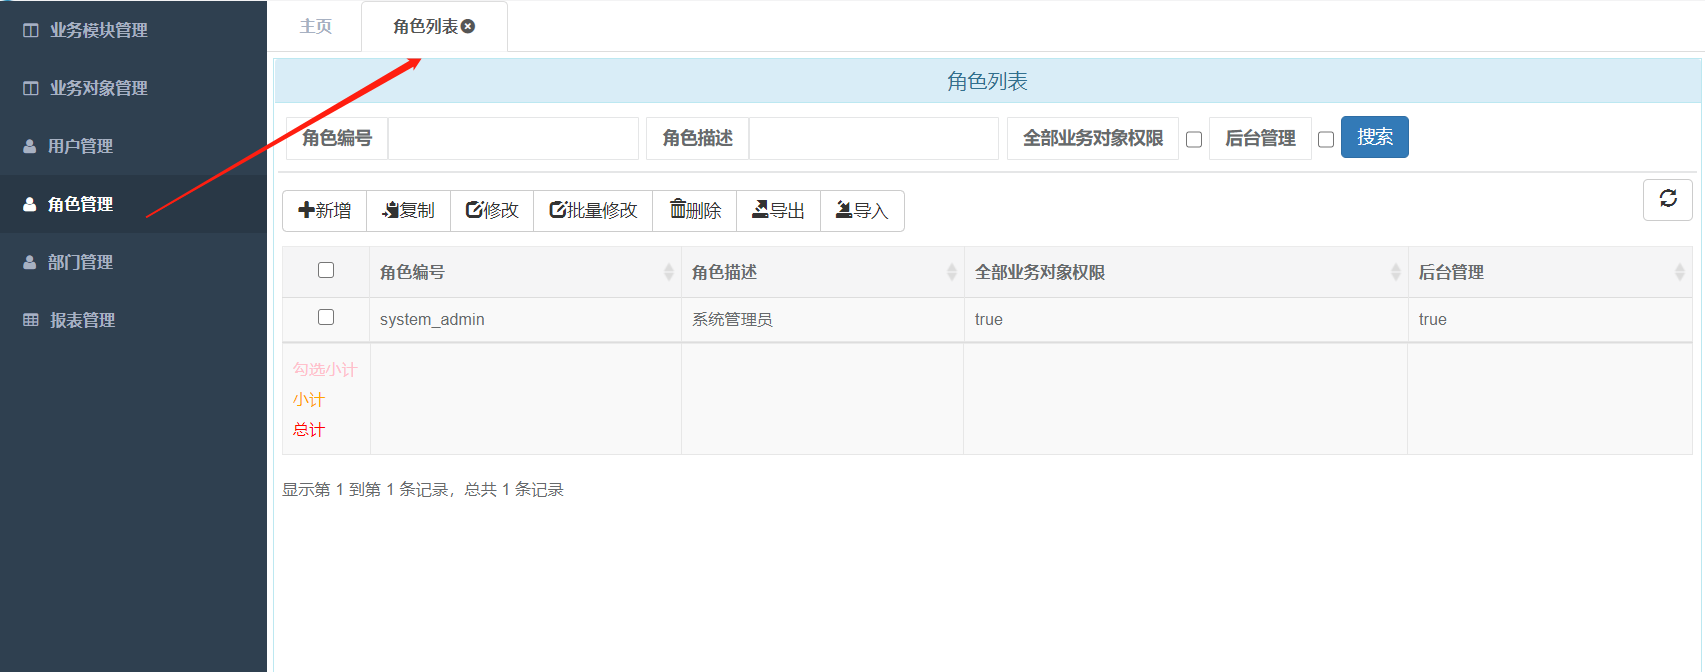Click the 修改 button label

click(x=501, y=211)
